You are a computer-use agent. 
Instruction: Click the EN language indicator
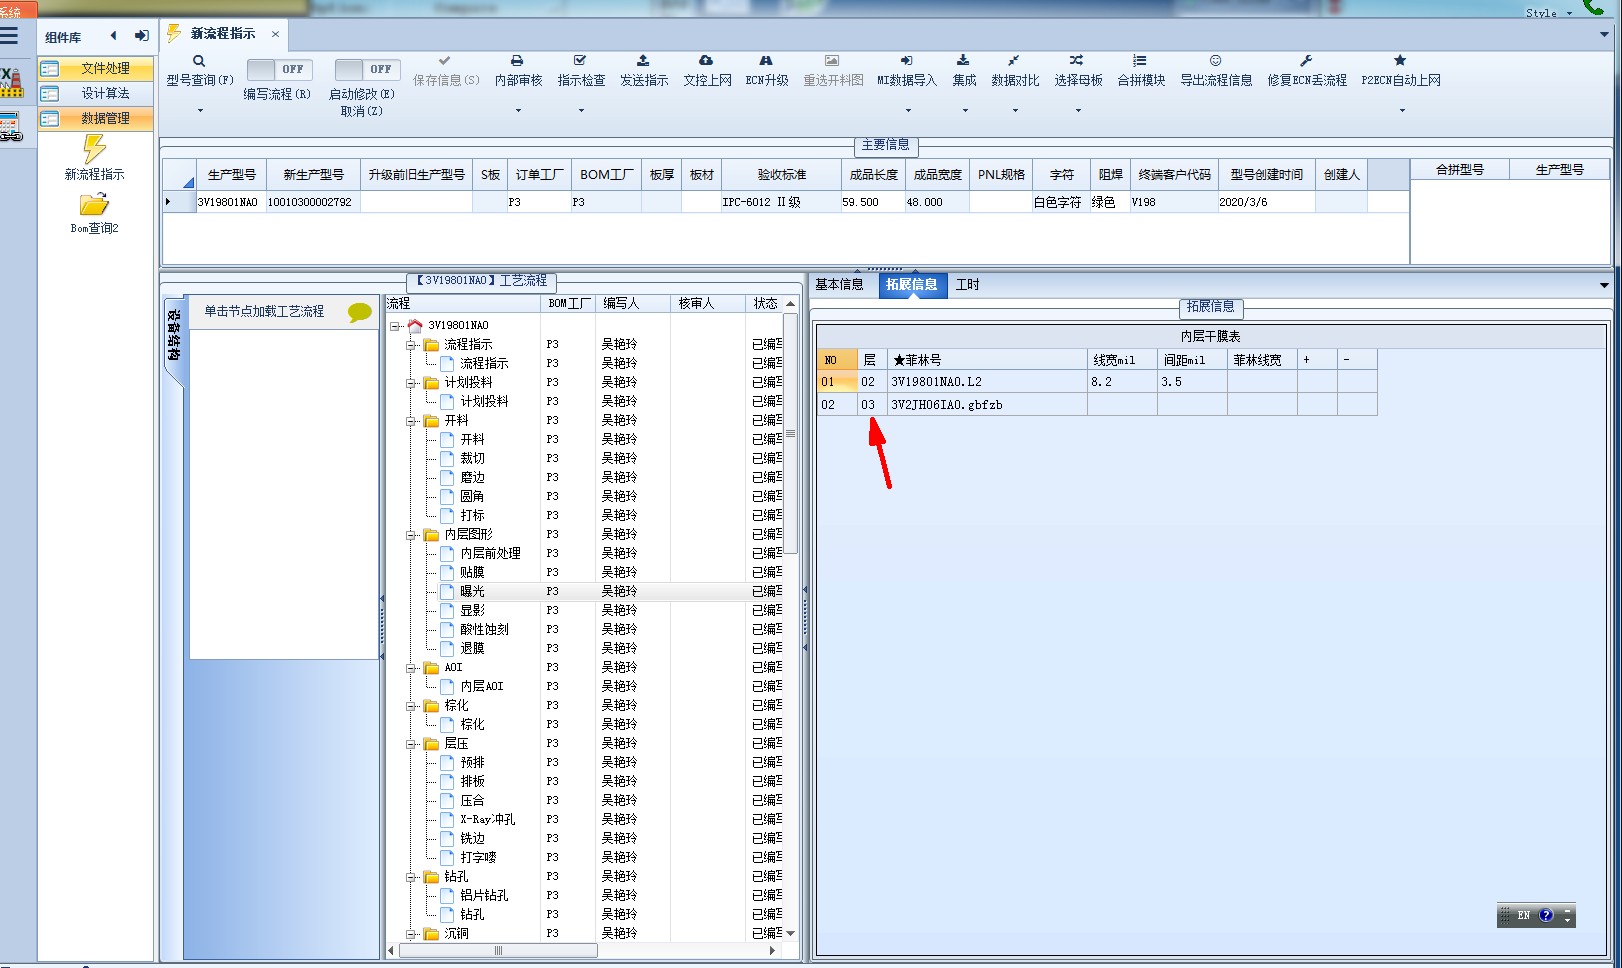pos(1523,915)
